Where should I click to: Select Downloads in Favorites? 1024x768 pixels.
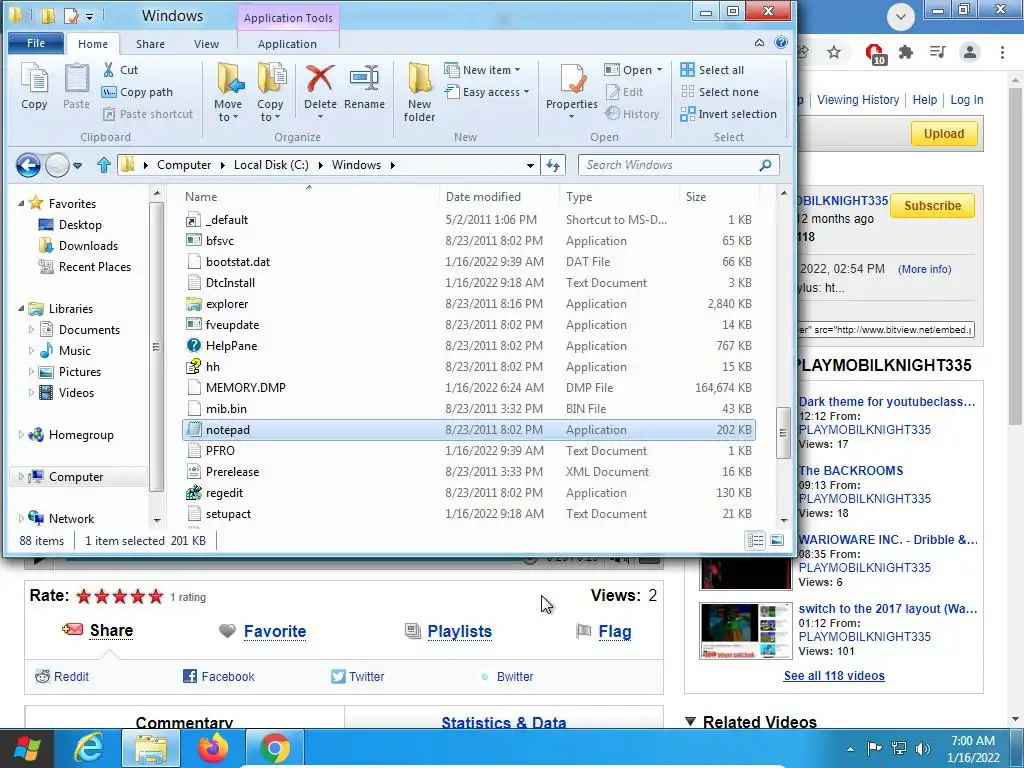[88, 246]
